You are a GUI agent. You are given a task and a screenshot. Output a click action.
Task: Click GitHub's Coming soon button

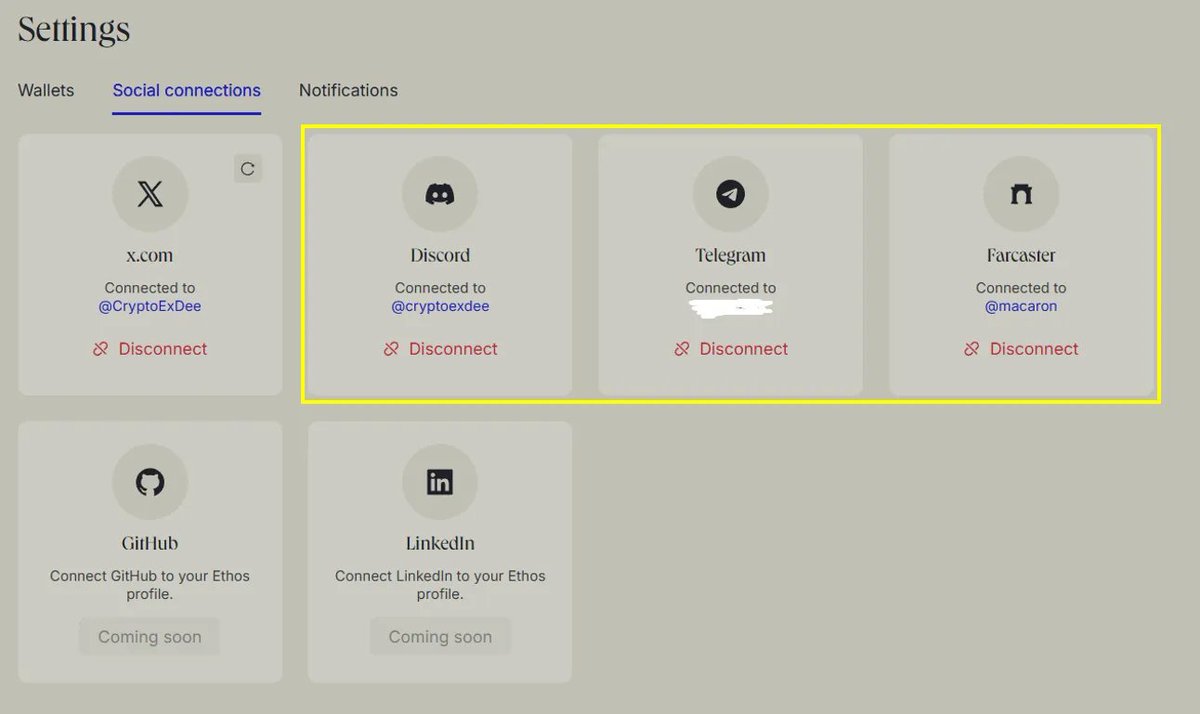click(150, 637)
